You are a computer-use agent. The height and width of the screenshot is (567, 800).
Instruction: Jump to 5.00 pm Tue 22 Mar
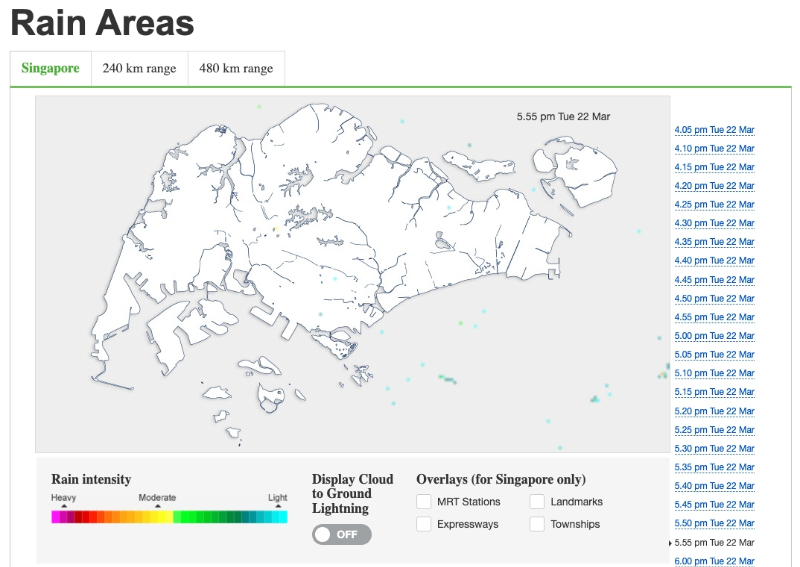click(x=714, y=336)
